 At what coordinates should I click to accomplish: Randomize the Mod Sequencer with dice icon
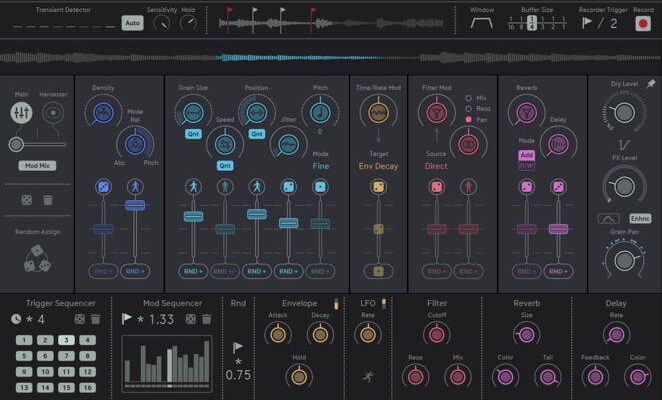coord(190,318)
